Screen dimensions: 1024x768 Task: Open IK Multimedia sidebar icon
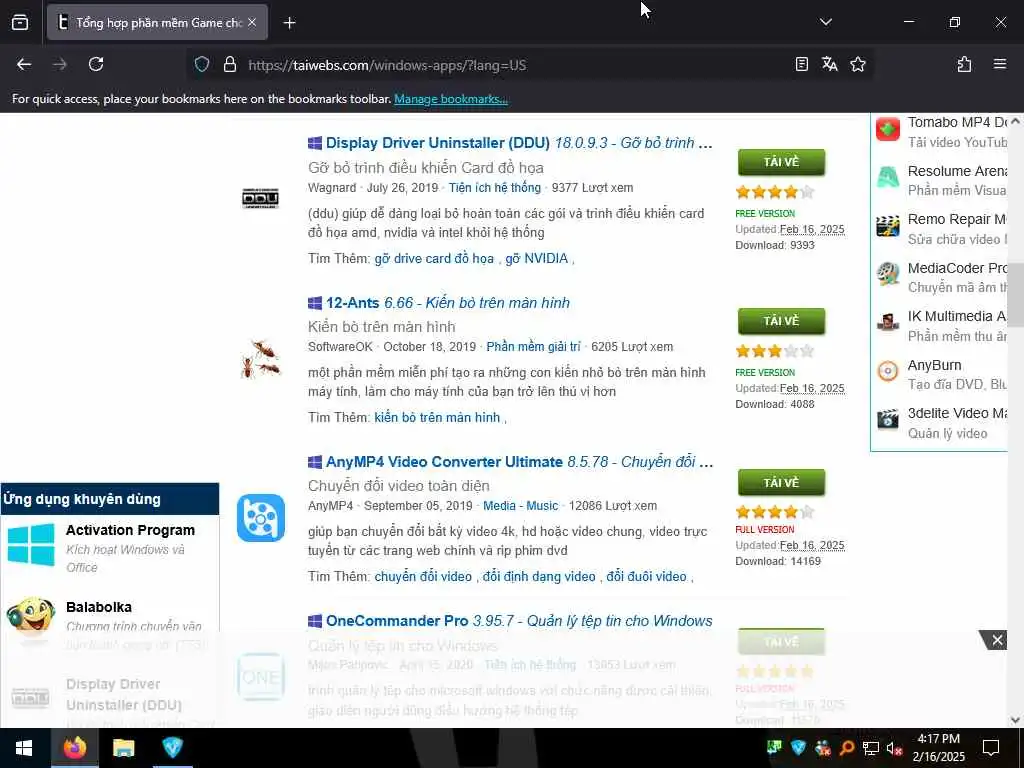pos(888,322)
